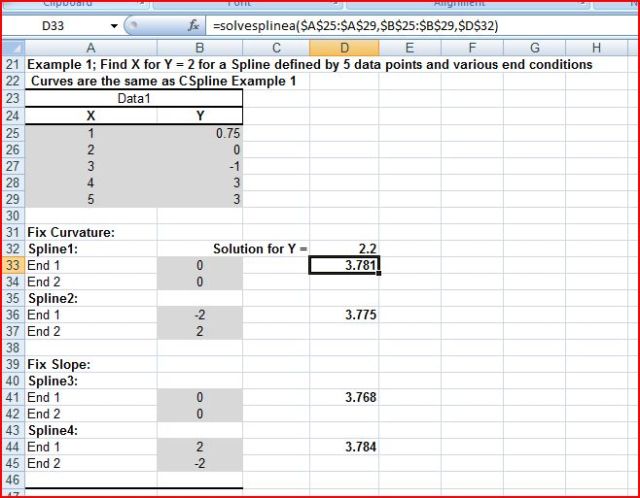Screen dimensions: 640x498
Task: Select the row 46 header
Action: (x=12, y=480)
